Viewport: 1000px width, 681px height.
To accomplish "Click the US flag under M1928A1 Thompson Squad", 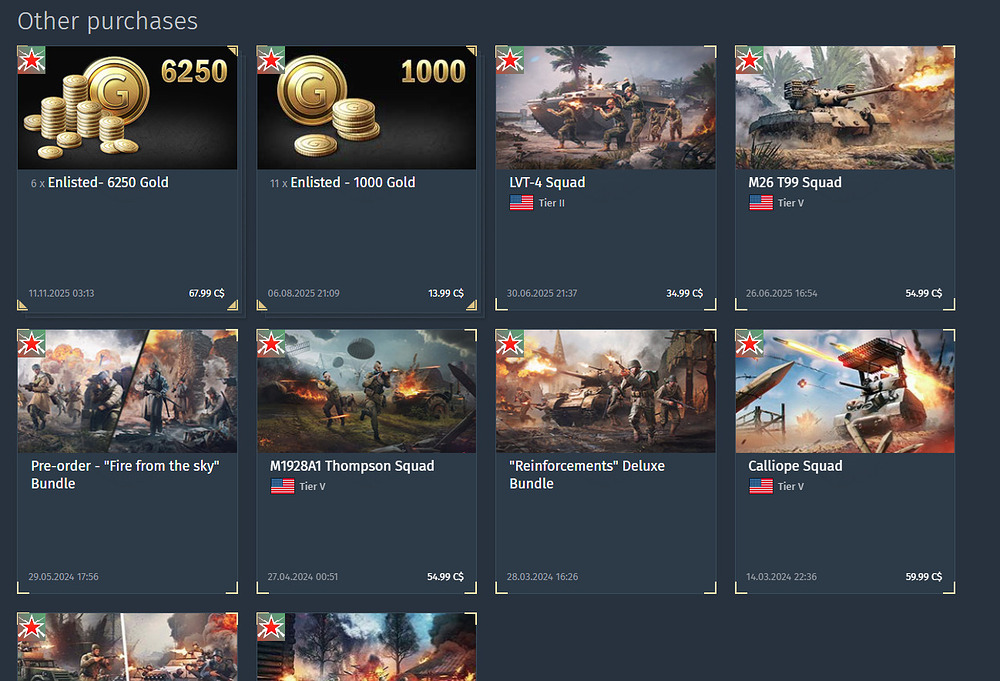I will click(x=283, y=487).
